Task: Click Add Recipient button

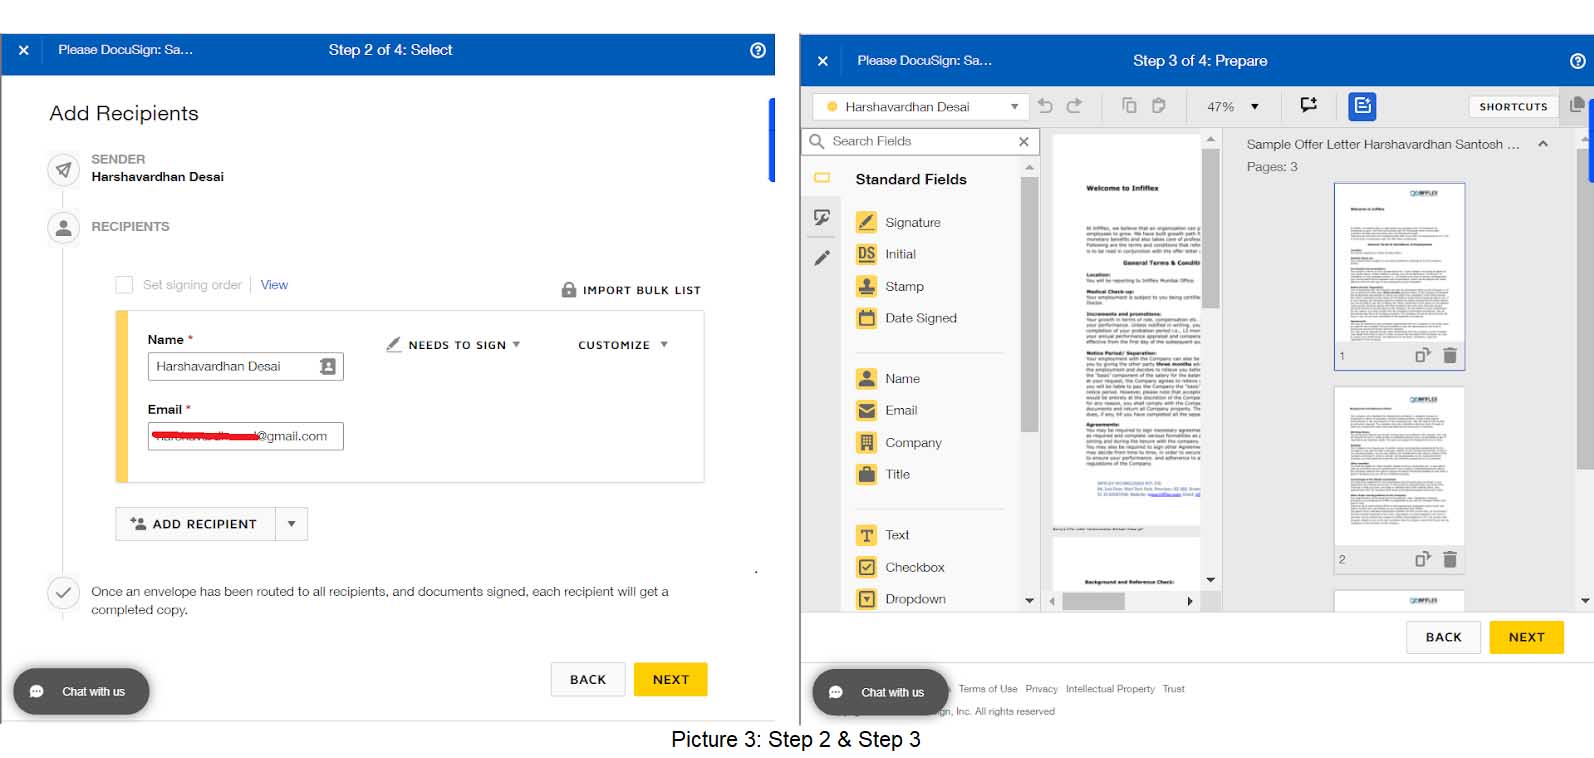Action: 195,524
